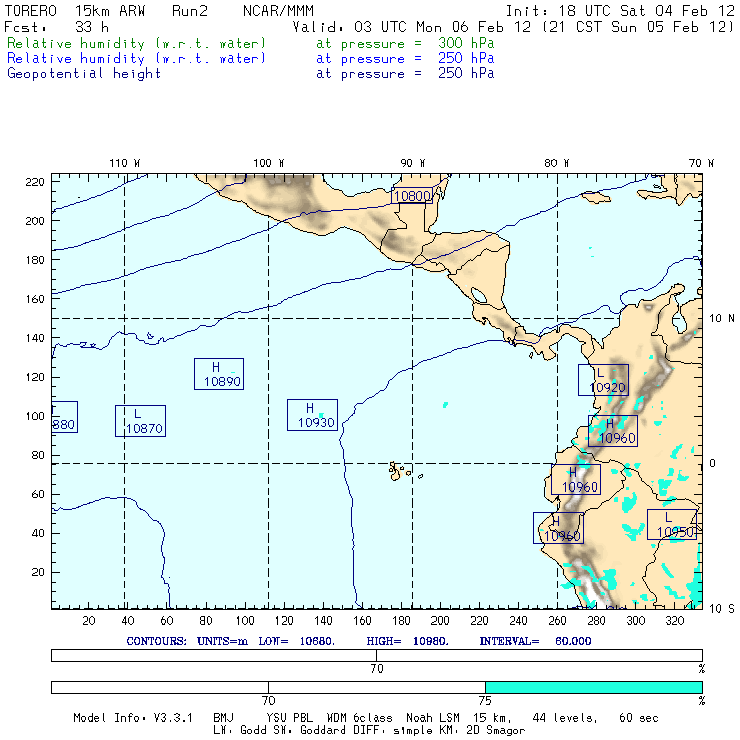Click the H 10930 high label box

(x=312, y=415)
